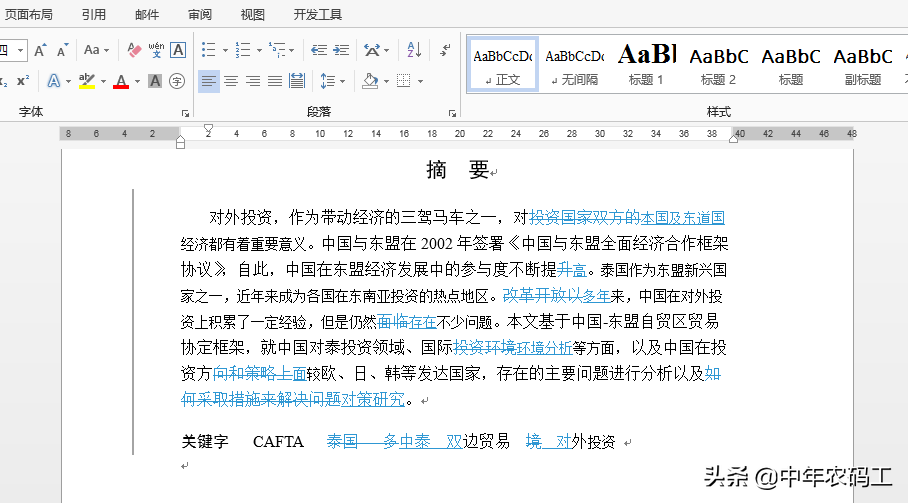This screenshot has width=908, height=503.
Task: Open the highlight color picker dropdown arrow
Action: pos(103,82)
